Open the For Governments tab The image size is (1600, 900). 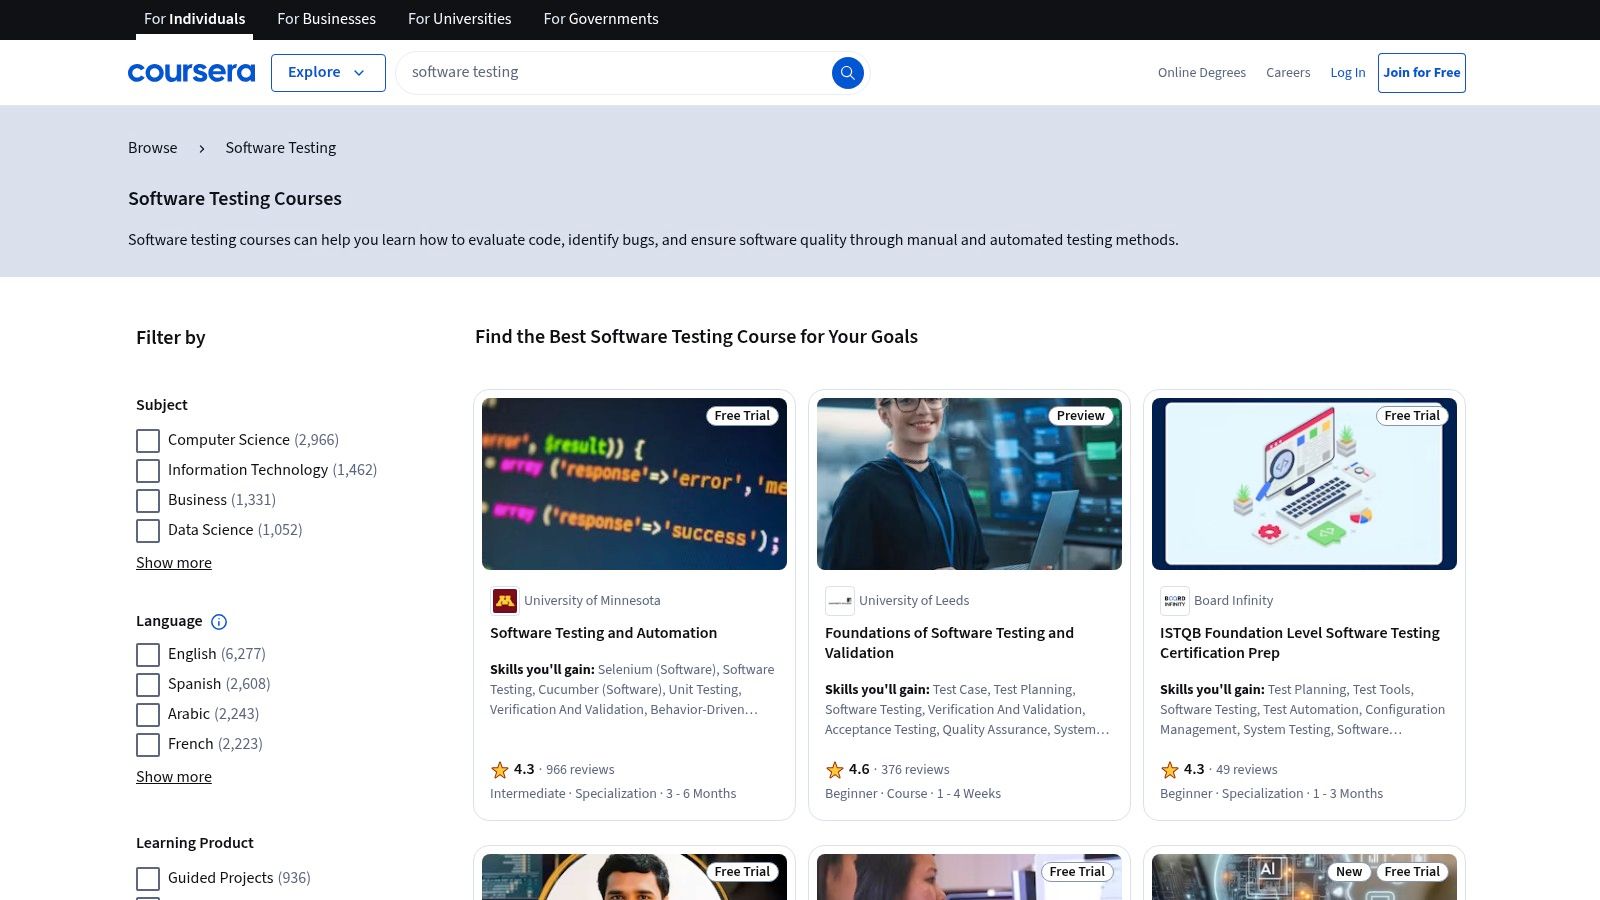(x=601, y=19)
